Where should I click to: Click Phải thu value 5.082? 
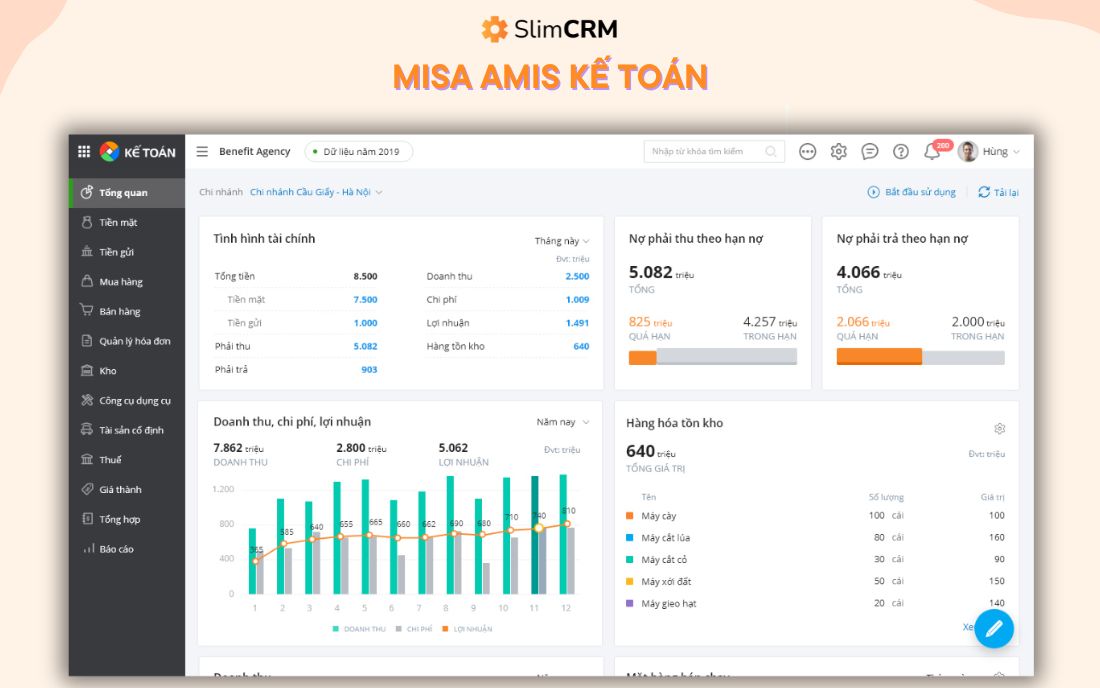[x=365, y=346]
